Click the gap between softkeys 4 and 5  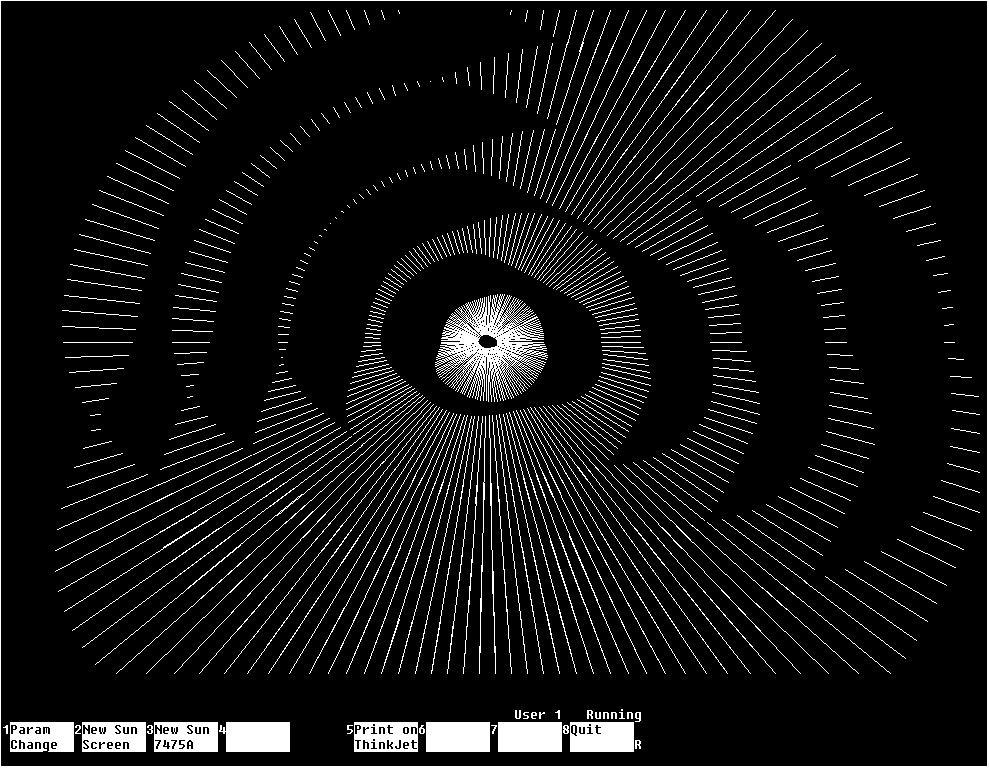318,737
